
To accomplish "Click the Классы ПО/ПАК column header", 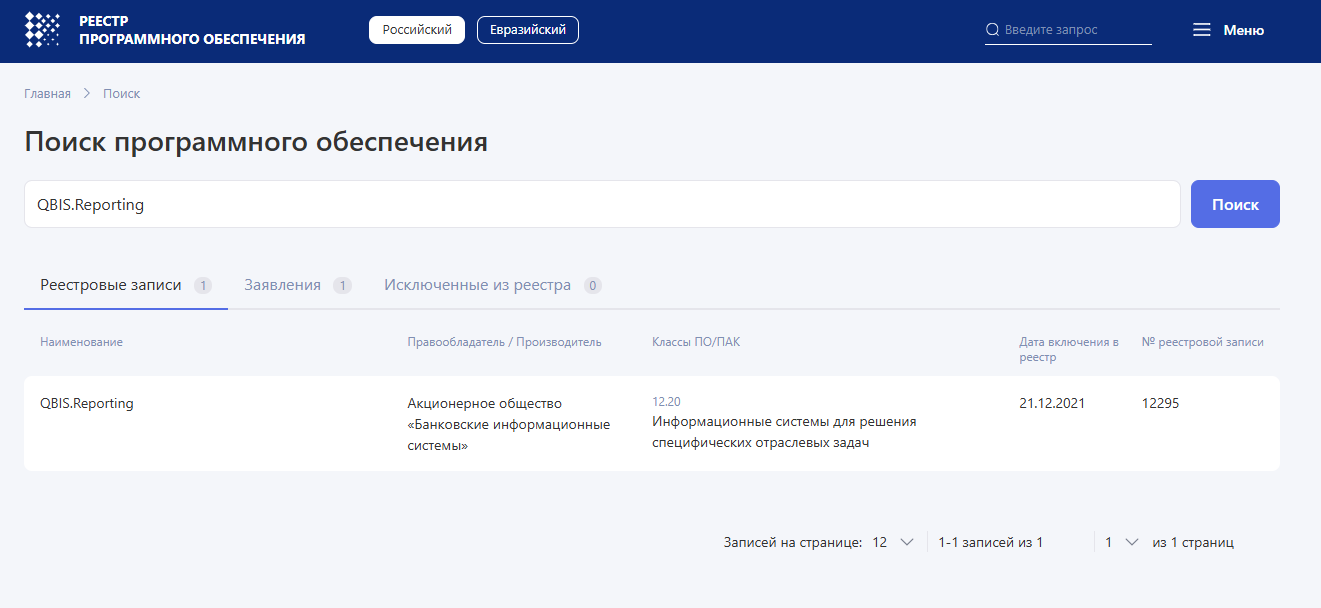I will click(696, 342).
